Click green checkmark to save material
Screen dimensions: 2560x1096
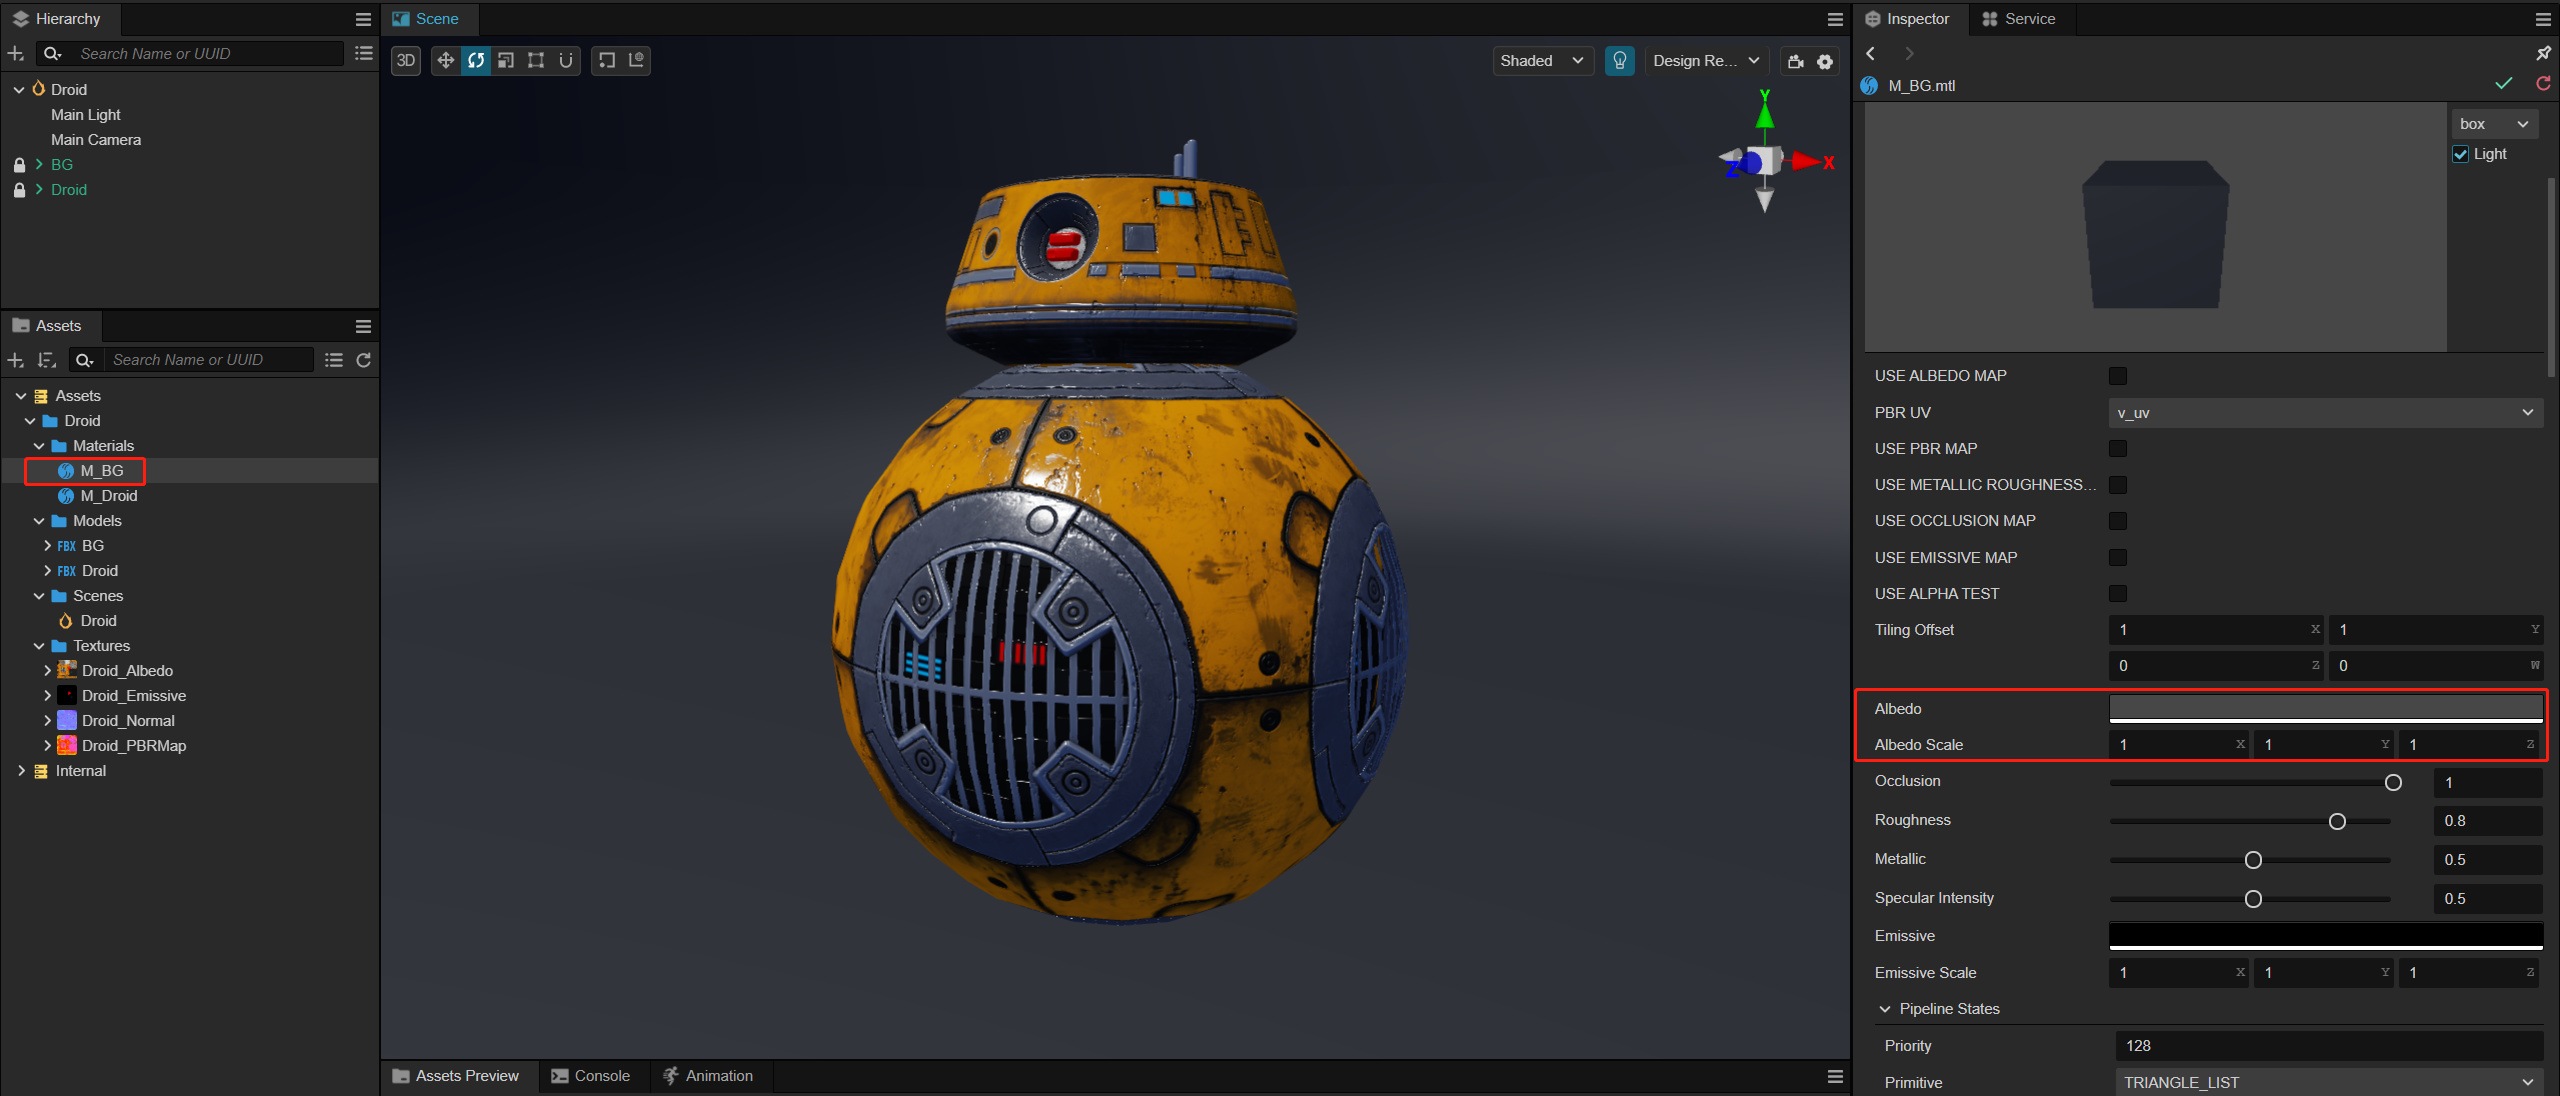[2503, 84]
